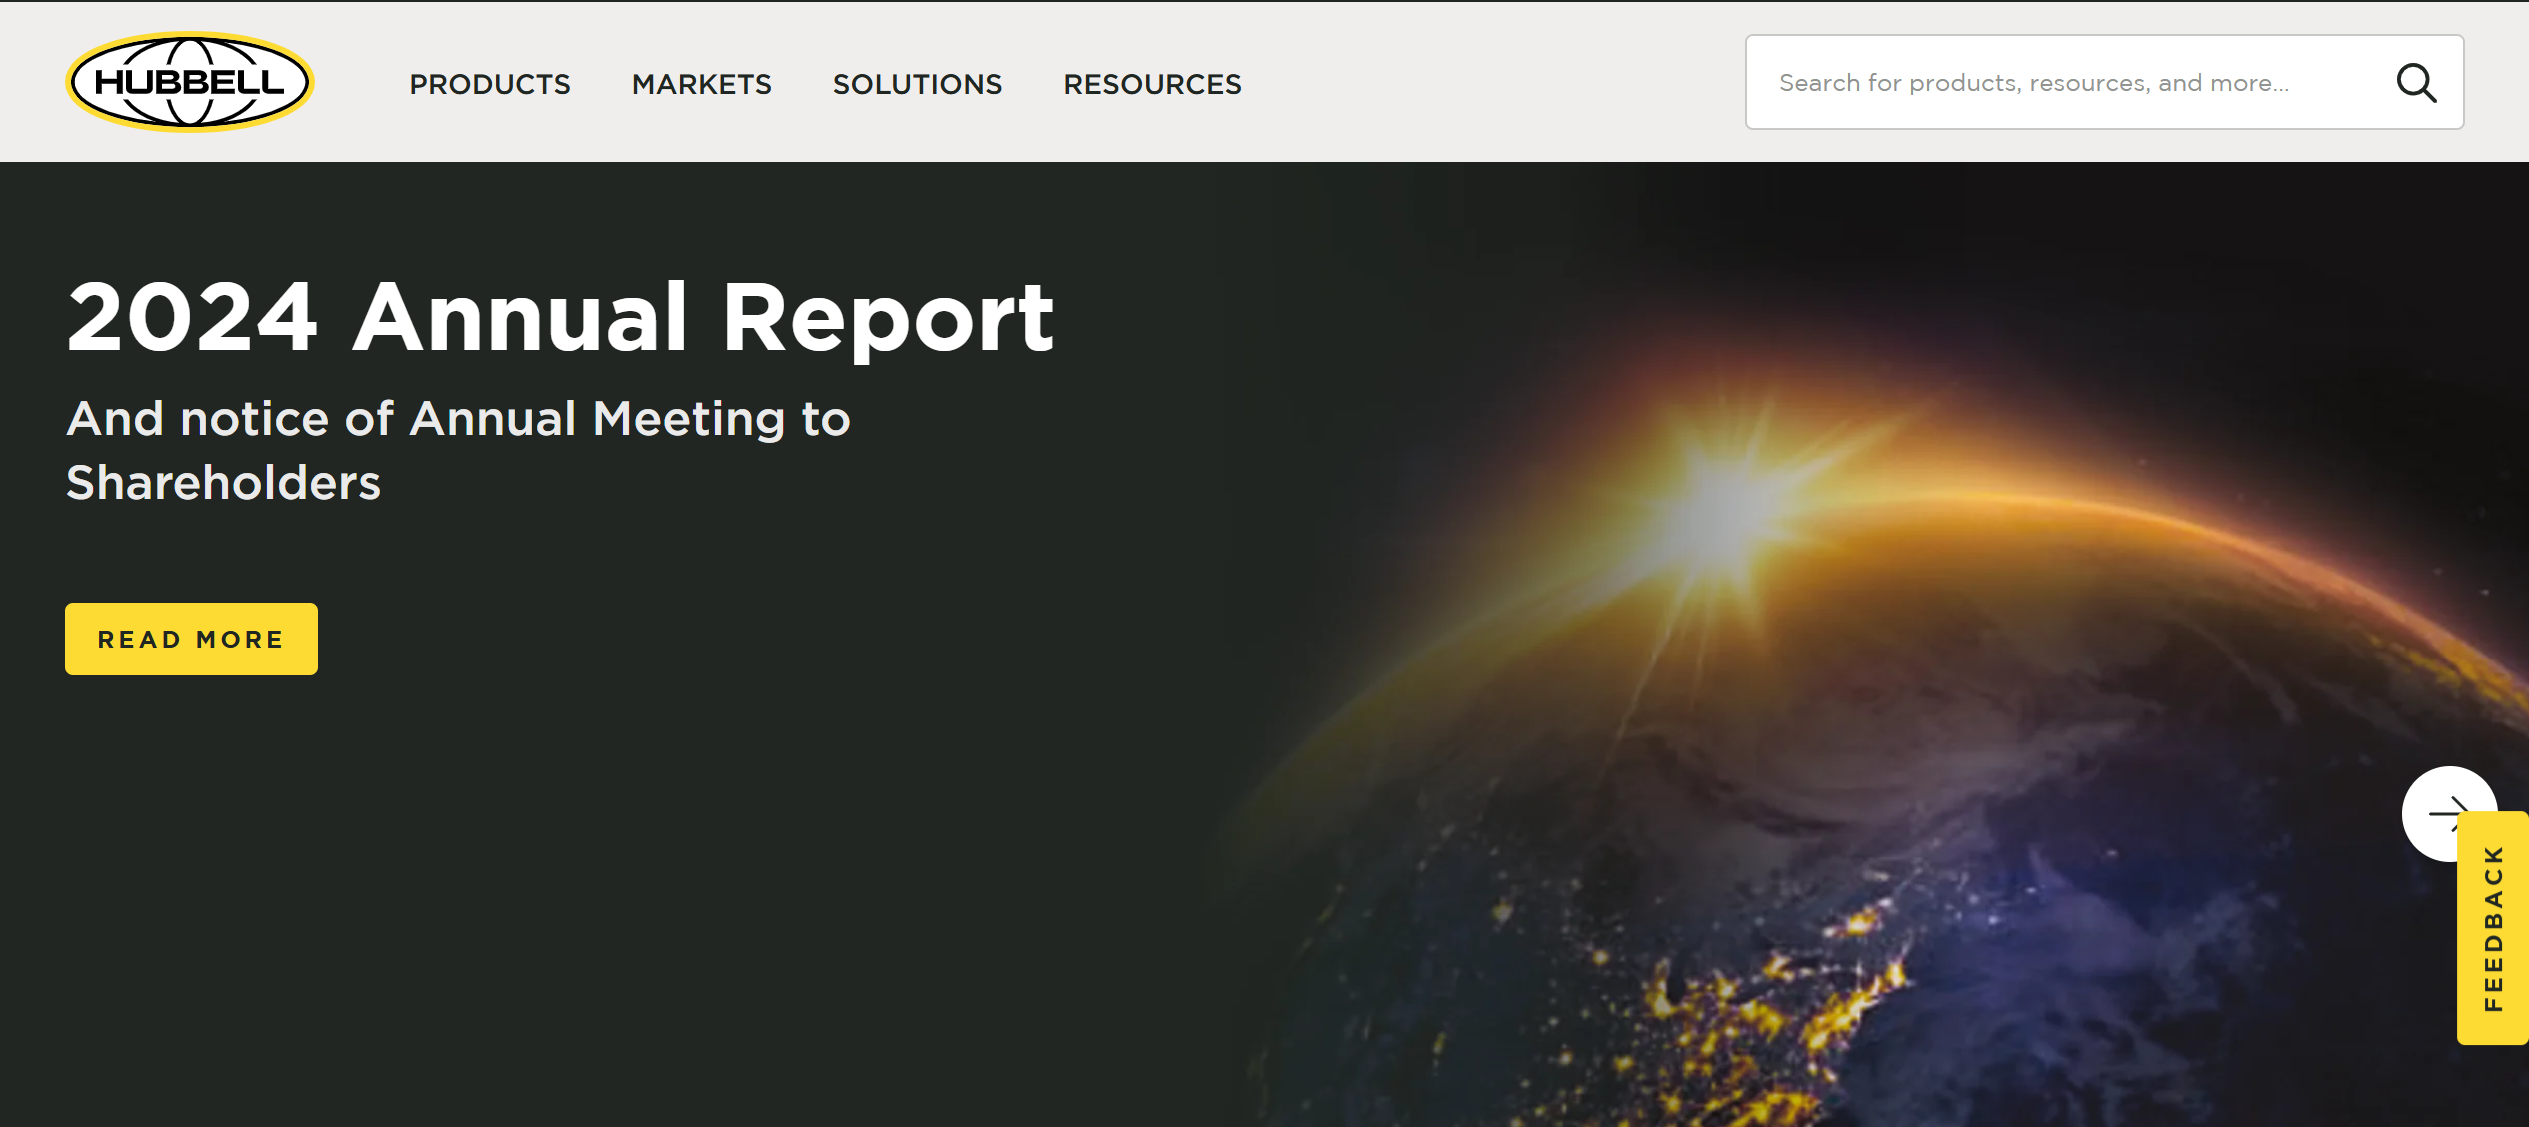Click the Read More button
2529x1127 pixels.
[x=191, y=639]
